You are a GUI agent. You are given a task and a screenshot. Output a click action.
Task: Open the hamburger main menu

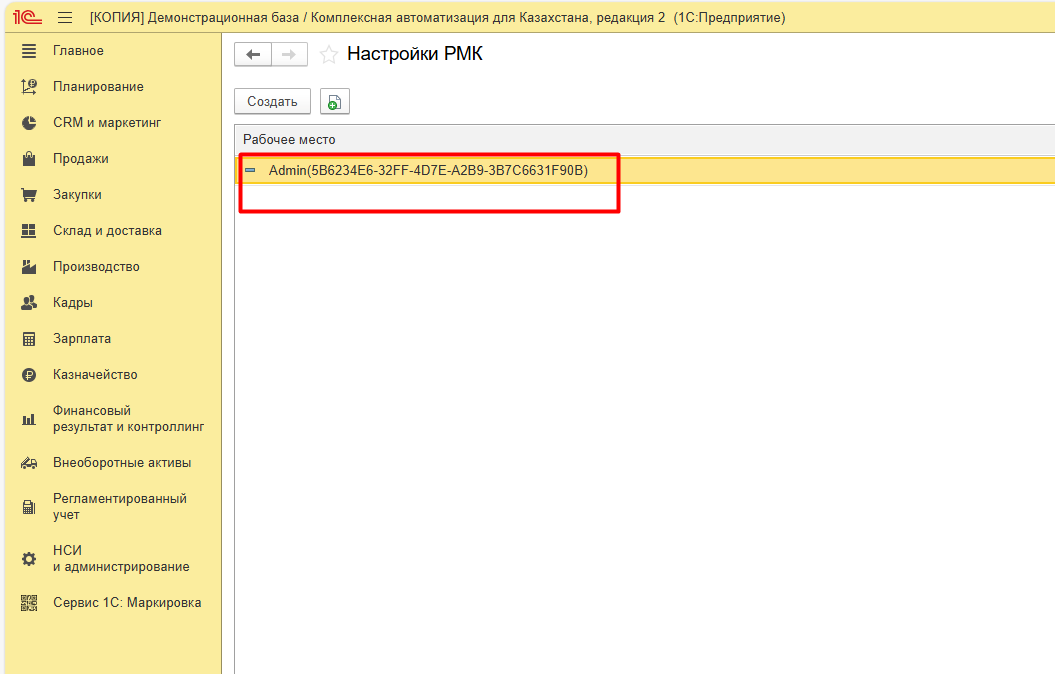(x=65, y=18)
